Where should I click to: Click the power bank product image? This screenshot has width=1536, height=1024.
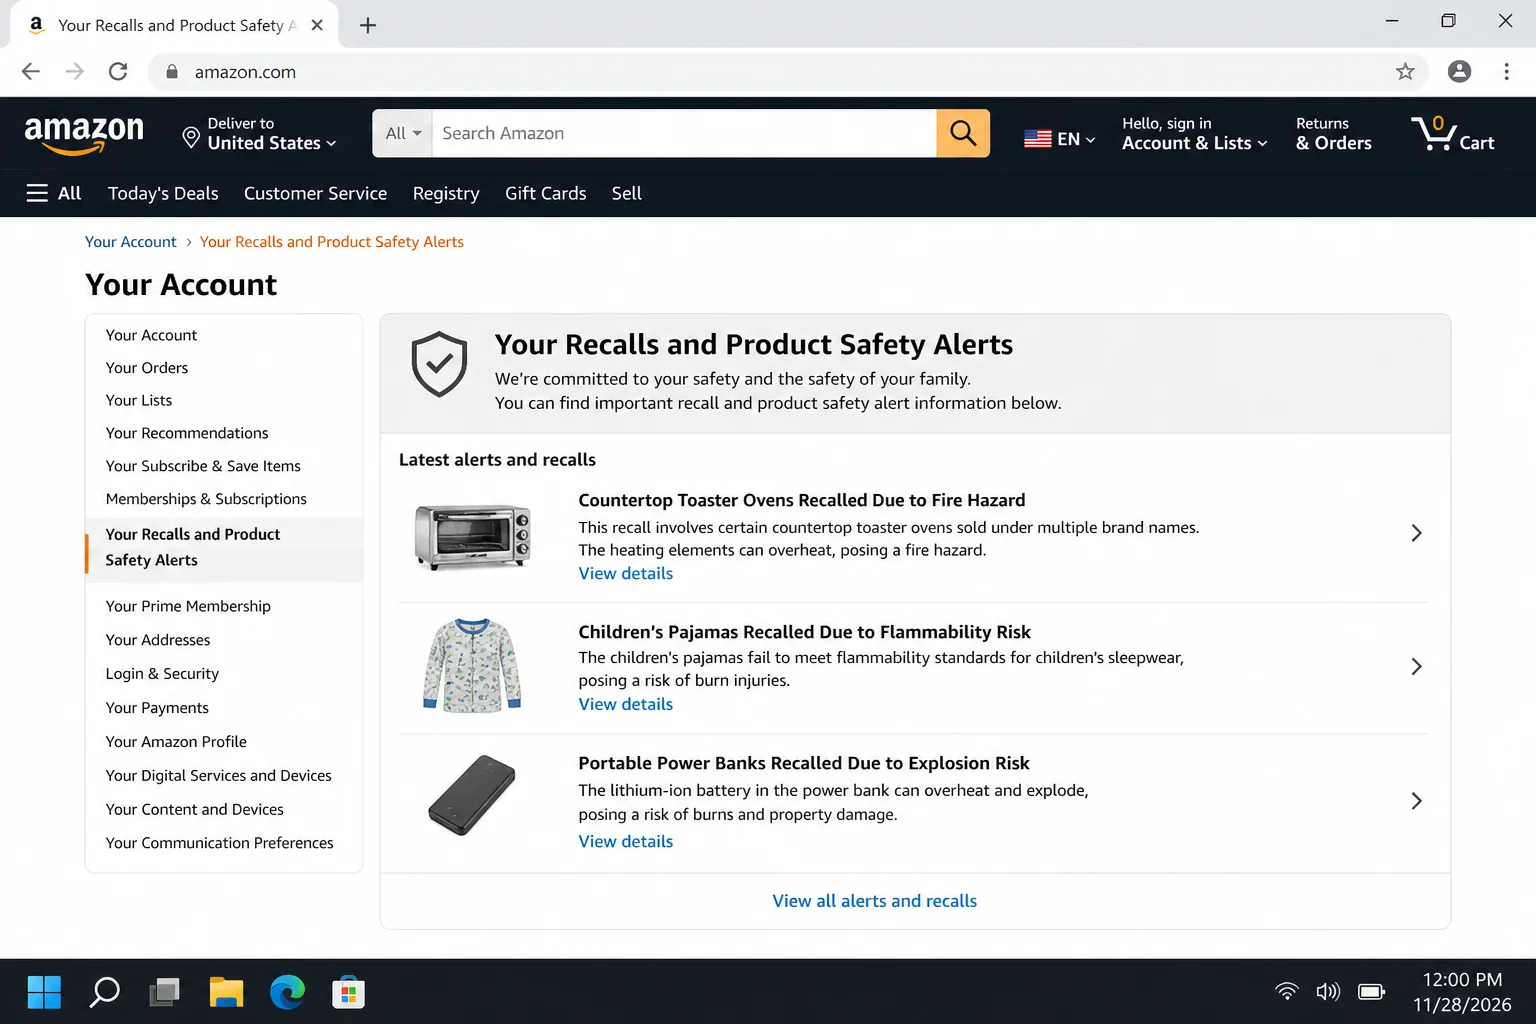(x=472, y=795)
